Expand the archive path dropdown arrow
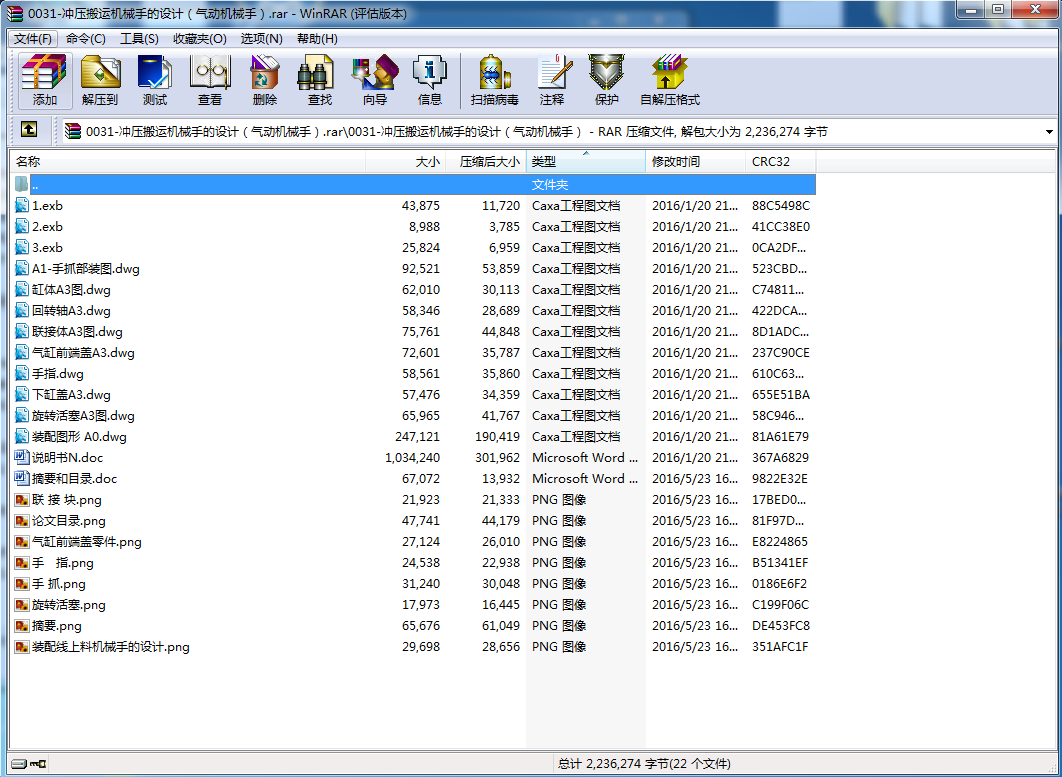The height and width of the screenshot is (777, 1062). [x=1049, y=132]
